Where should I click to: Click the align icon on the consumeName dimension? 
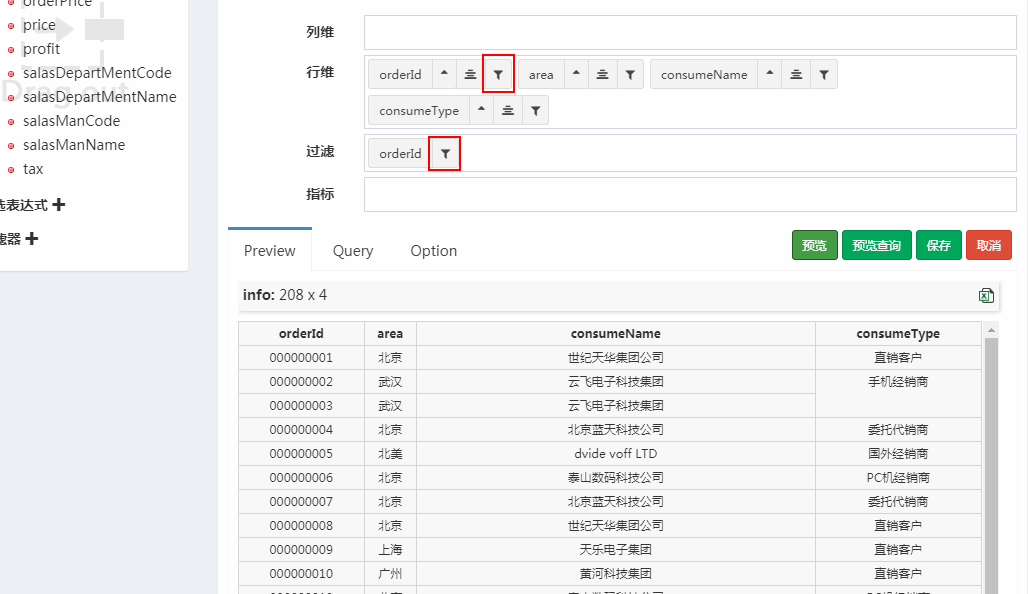796,74
